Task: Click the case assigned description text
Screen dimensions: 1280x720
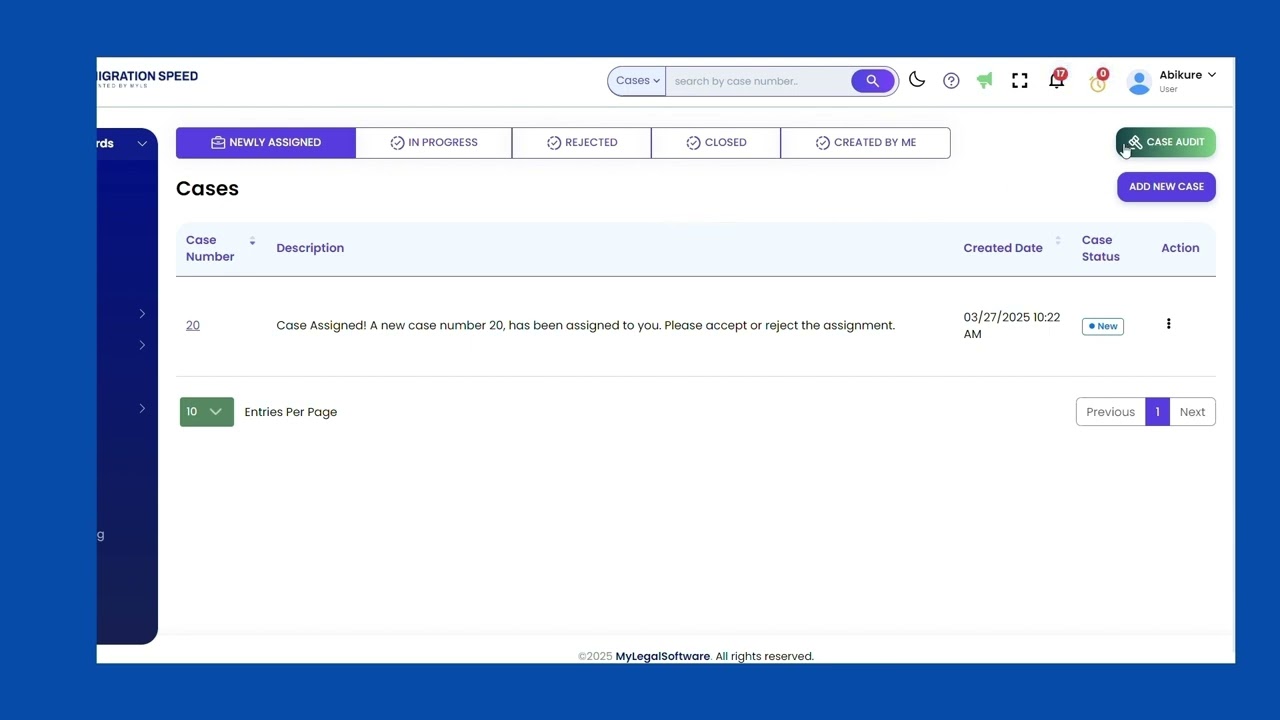Action: click(585, 325)
